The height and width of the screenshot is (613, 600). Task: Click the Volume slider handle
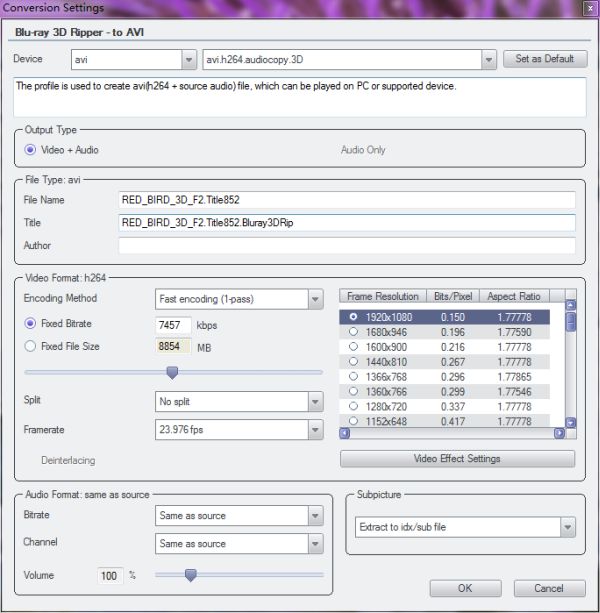pyautogui.click(x=190, y=575)
